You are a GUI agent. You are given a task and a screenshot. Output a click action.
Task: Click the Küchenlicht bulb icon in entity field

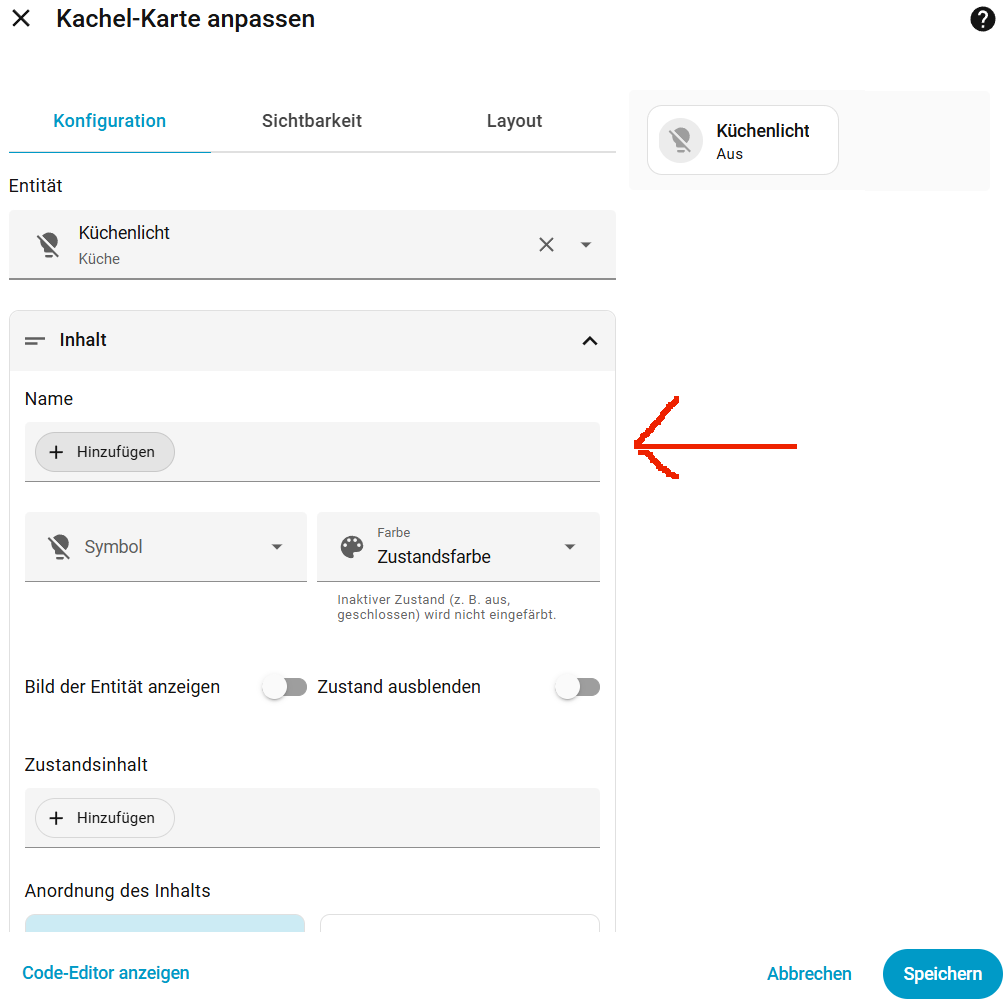(x=49, y=244)
